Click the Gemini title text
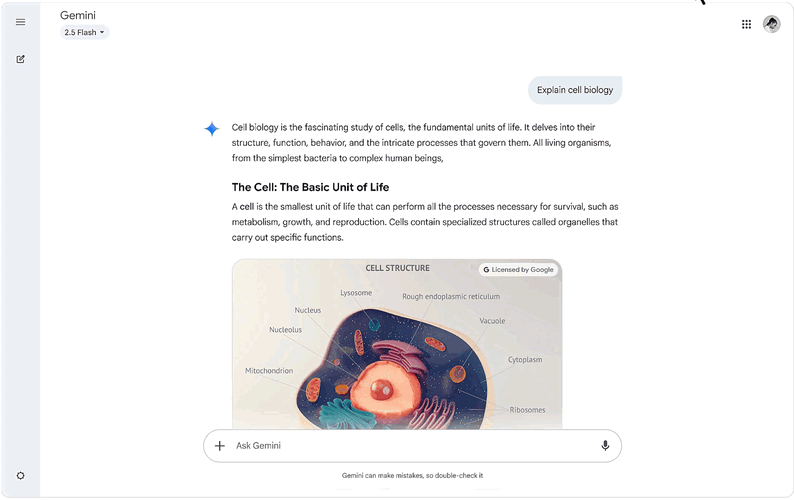794x500 pixels. click(78, 15)
